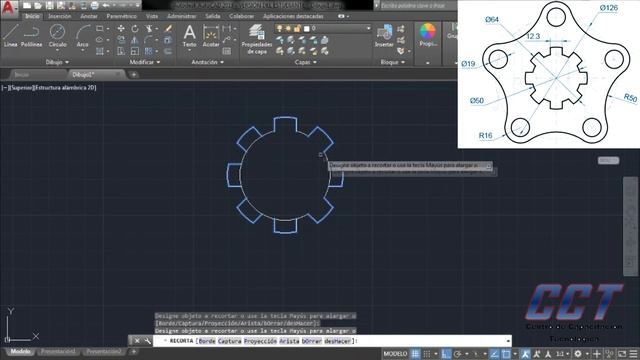Click the status bar customization menu icon

click(633, 353)
